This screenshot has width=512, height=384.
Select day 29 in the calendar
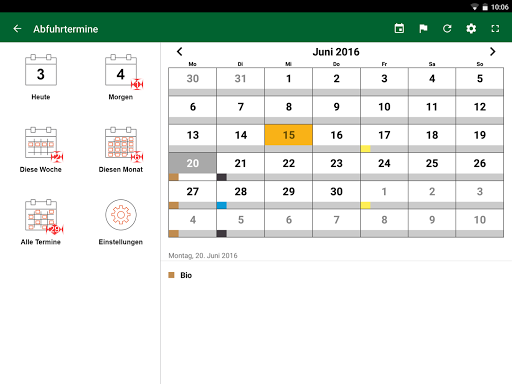pos(289,195)
